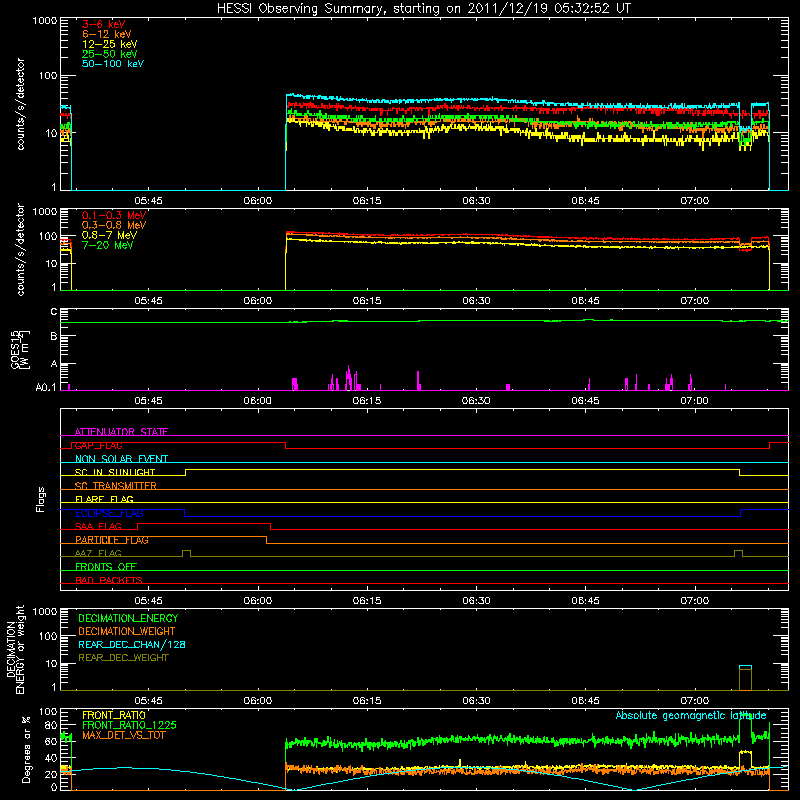The width and height of the screenshot is (800, 800).
Task: Click the FRONT_RATIO legend label
Action: (114, 715)
